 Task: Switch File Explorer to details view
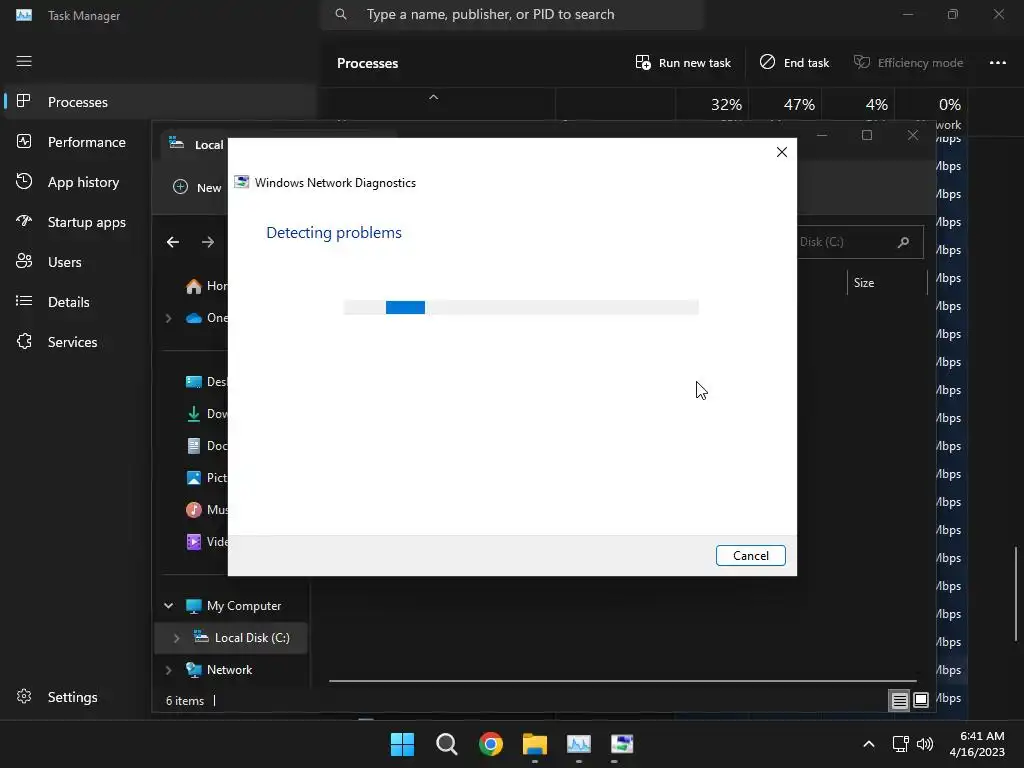pos(899,701)
